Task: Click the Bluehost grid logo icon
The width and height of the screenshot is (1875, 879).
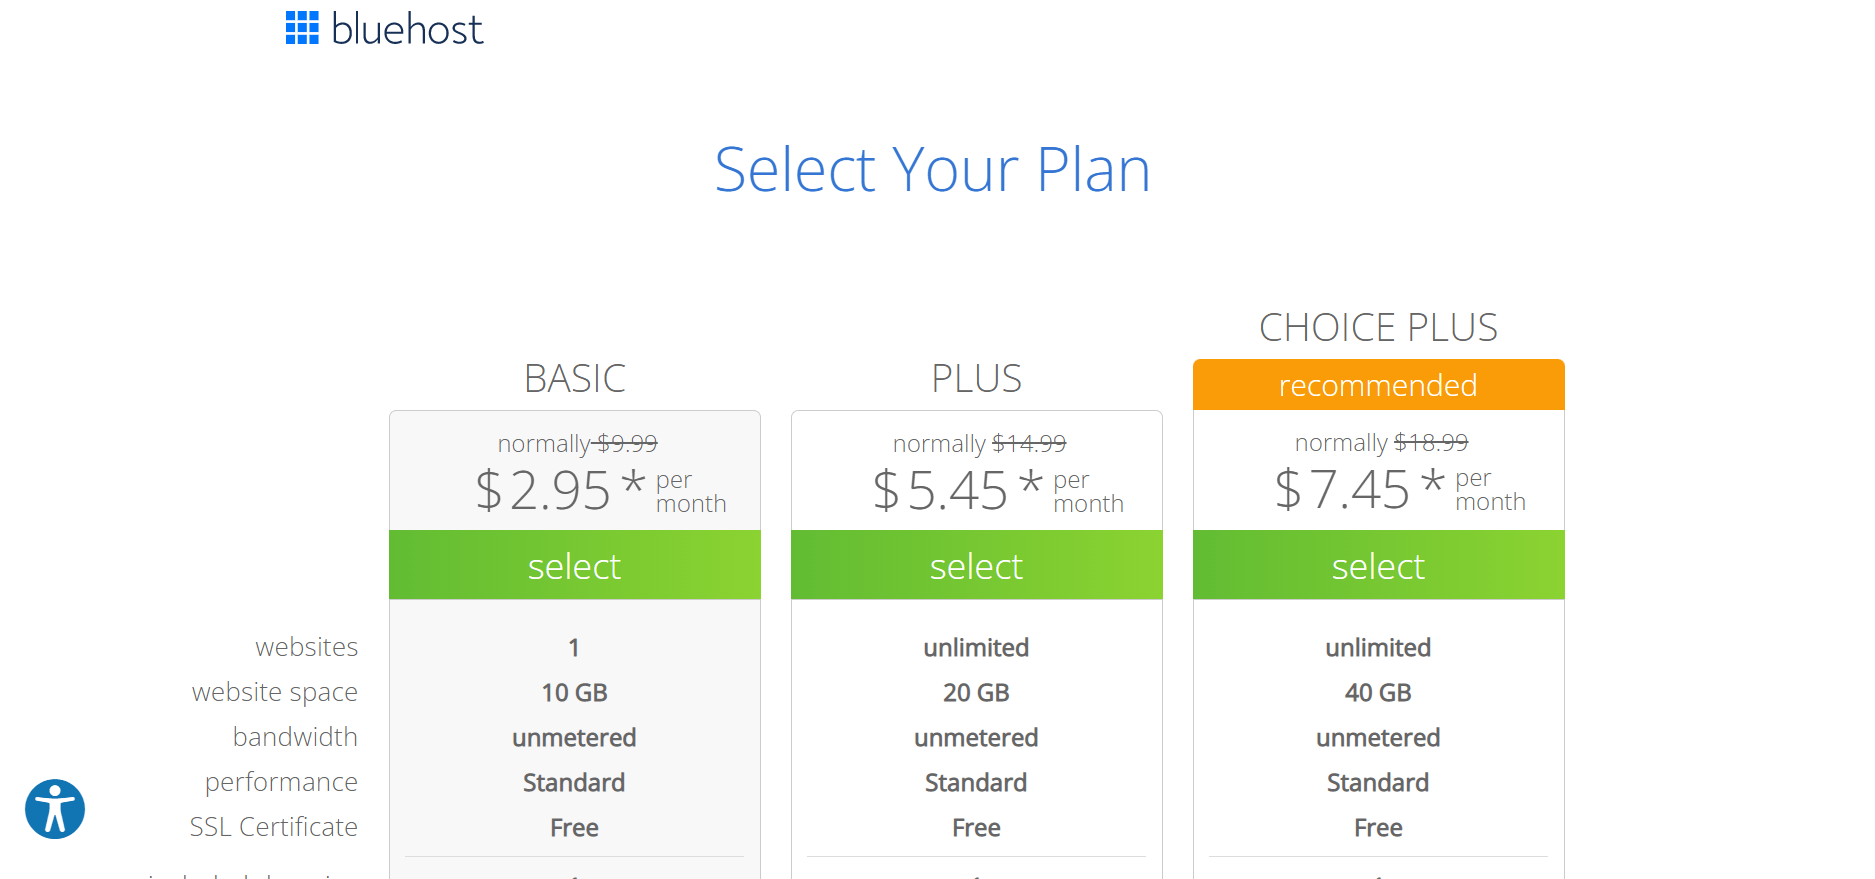Action: (302, 28)
